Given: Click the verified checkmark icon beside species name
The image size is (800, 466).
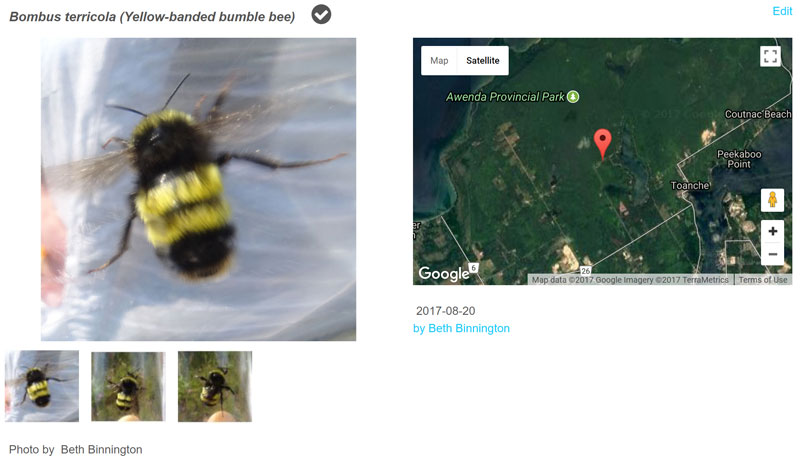Looking at the screenshot, I should point(321,14).
